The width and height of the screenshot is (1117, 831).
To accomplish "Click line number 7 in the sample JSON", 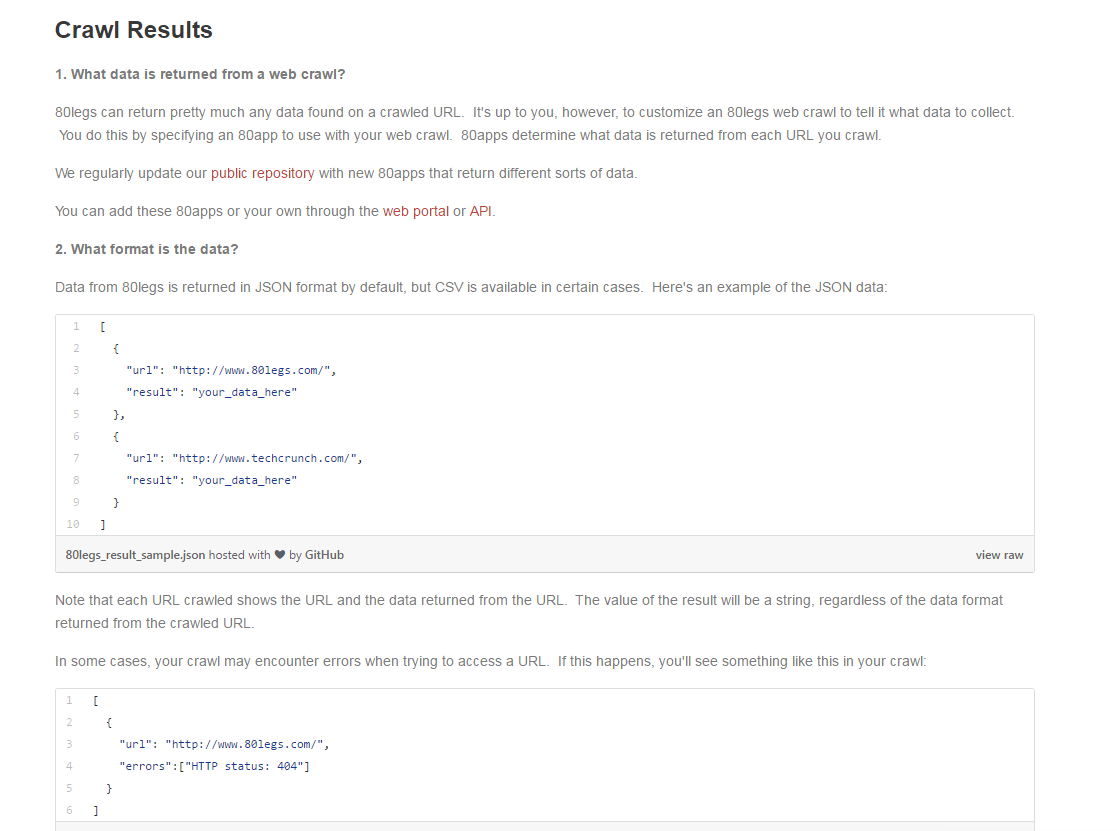I will click(76, 458).
